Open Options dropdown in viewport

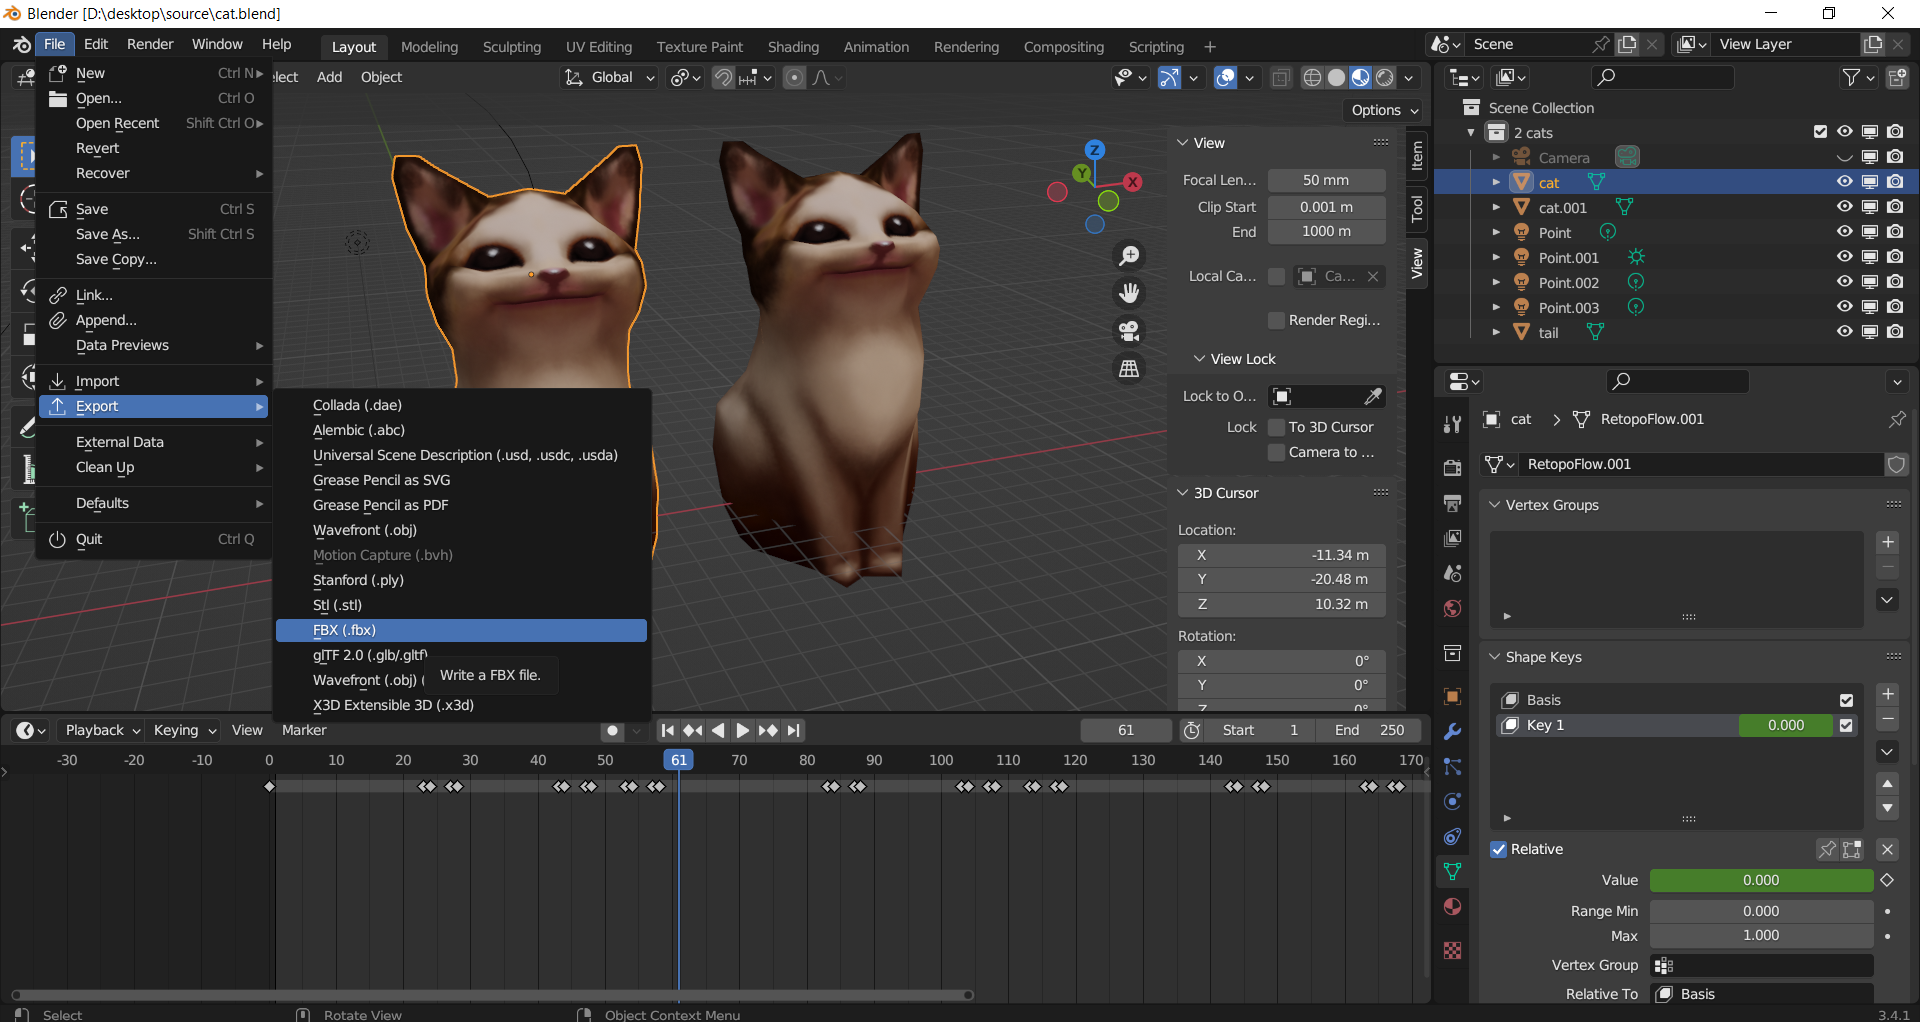pos(1384,110)
